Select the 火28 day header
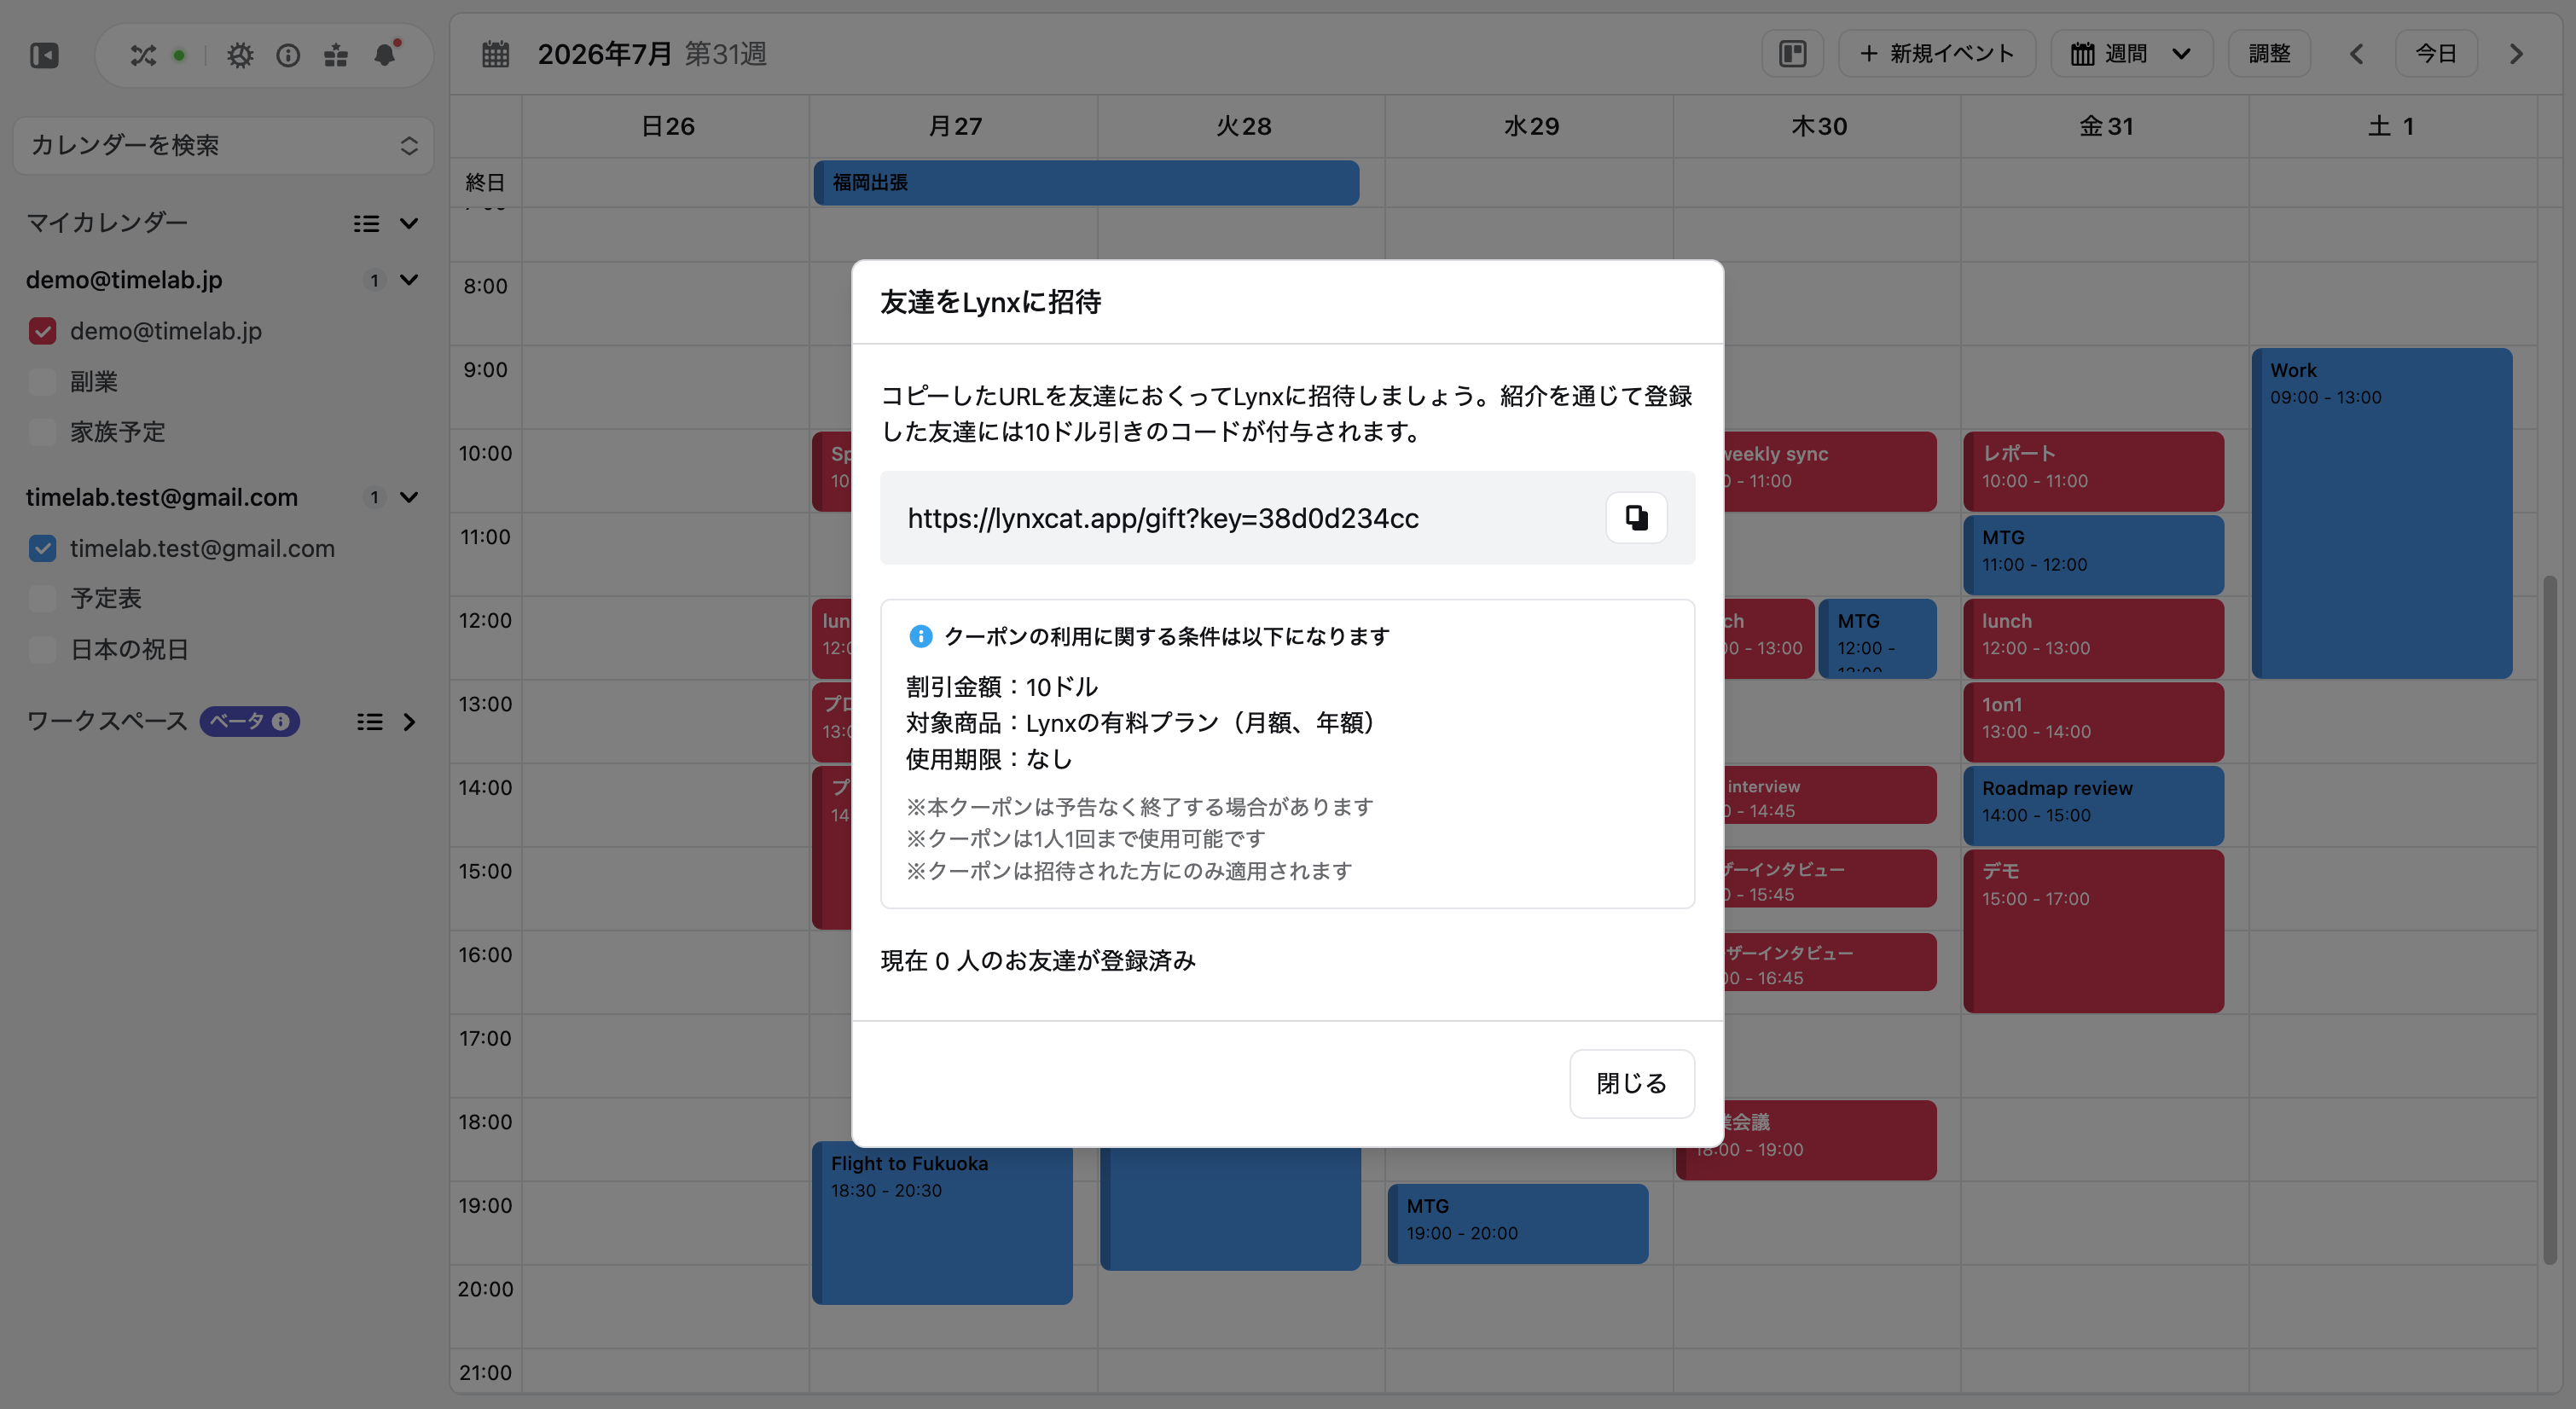The width and height of the screenshot is (2576, 1409). 1243,126
